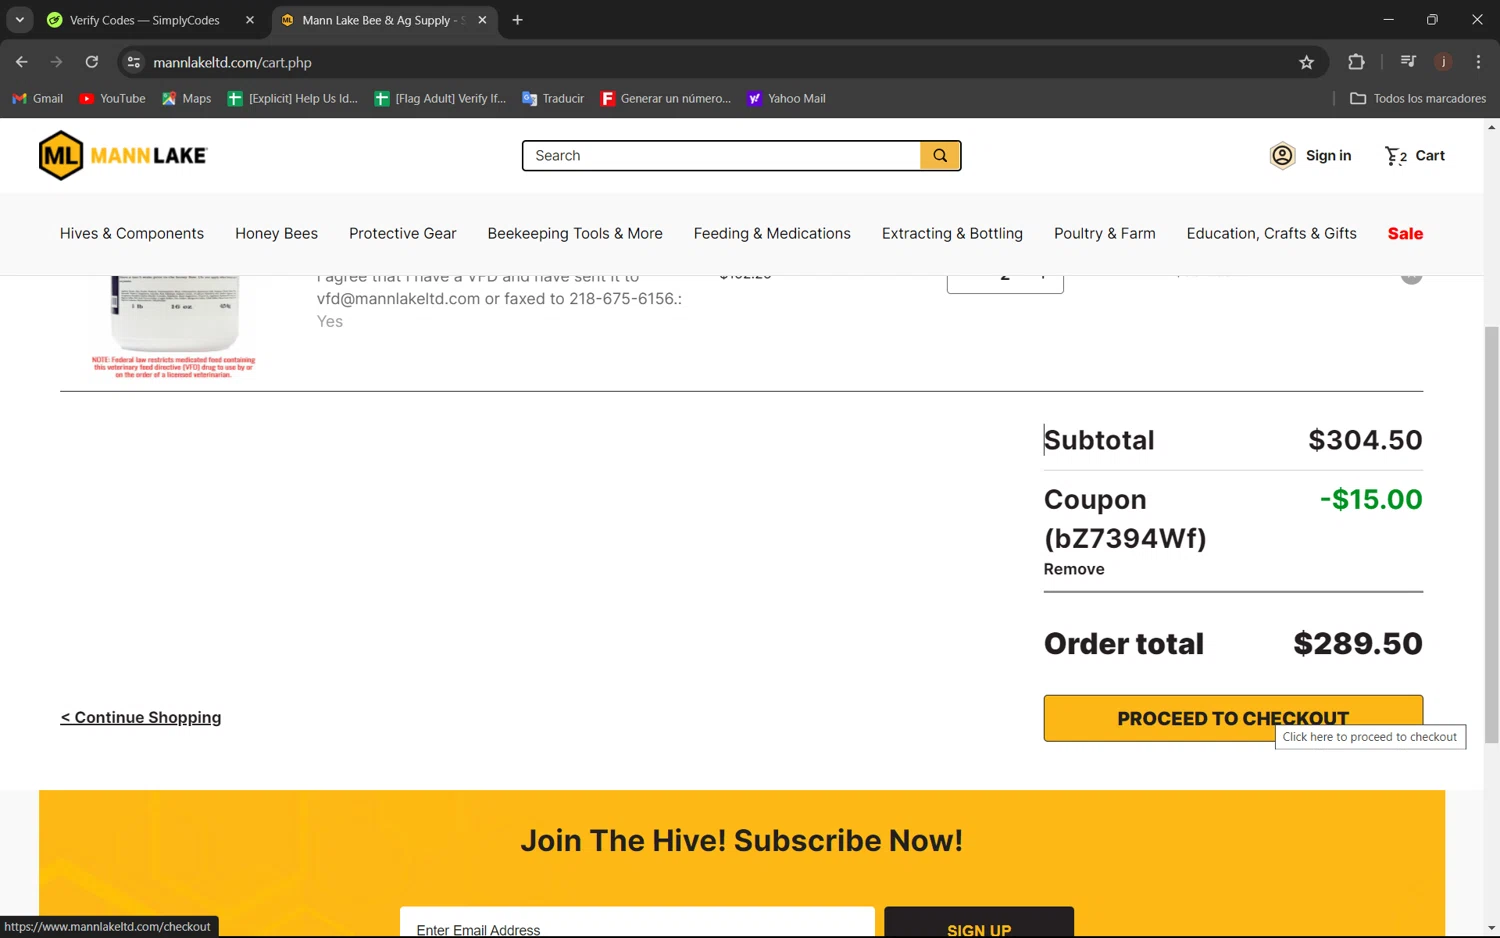This screenshot has height=938, width=1500.
Task: Open Todos los marcadores folder
Action: [1417, 98]
